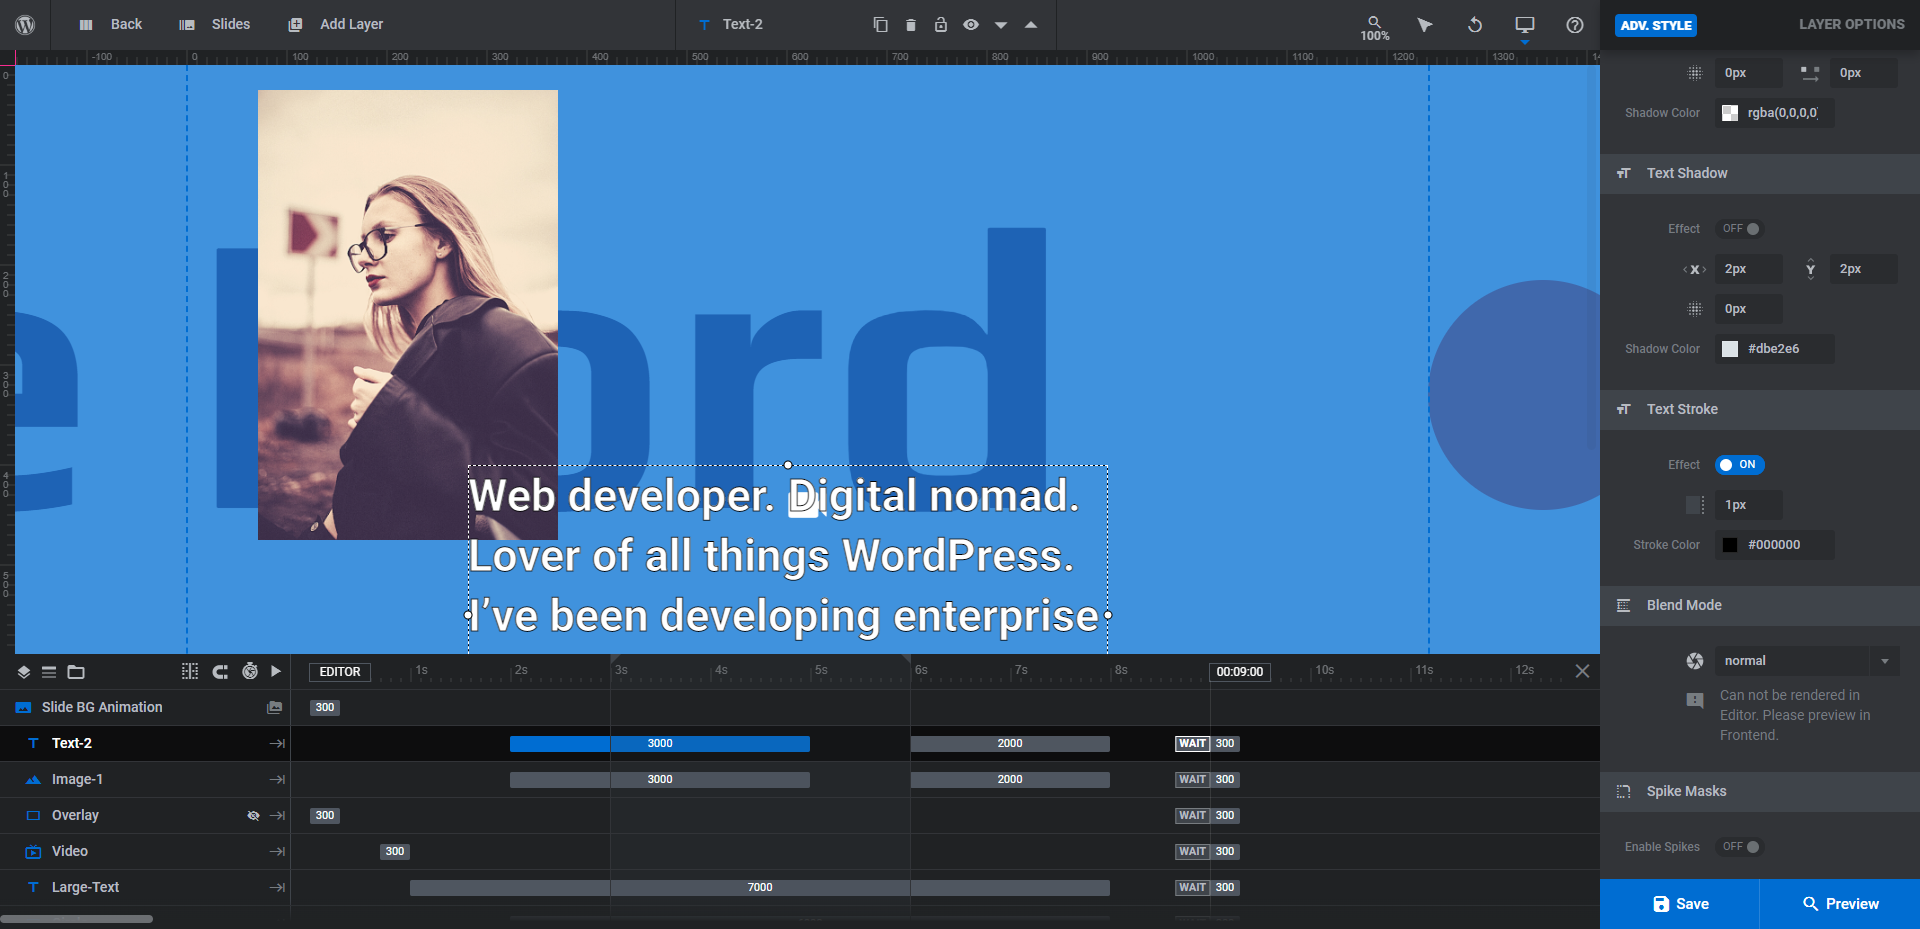Open the desktop device view switcher

pos(1525,24)
